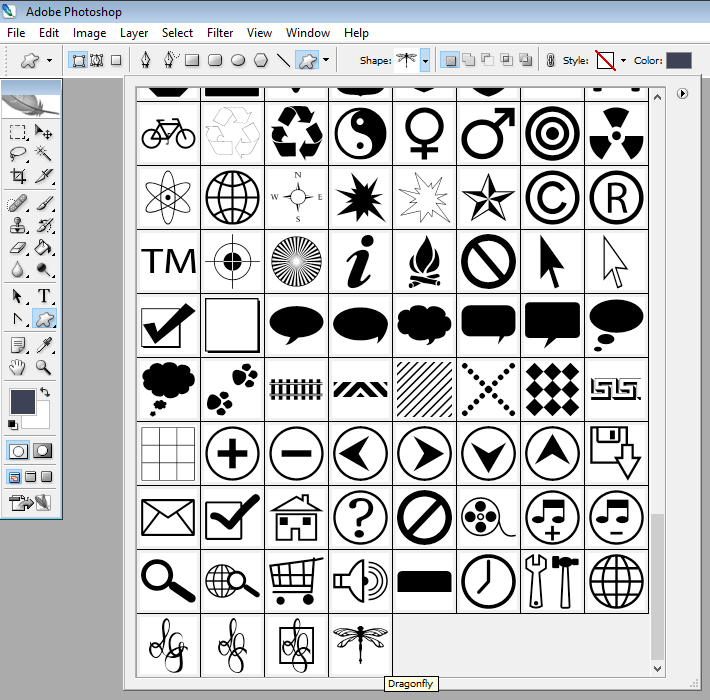
Task: Select the Dodge tool
Action: (43, 269)
